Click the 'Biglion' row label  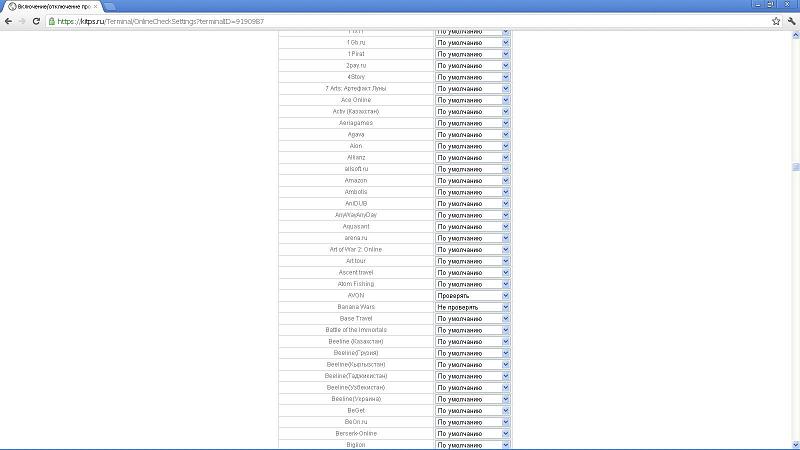click(x=356, y=445)
